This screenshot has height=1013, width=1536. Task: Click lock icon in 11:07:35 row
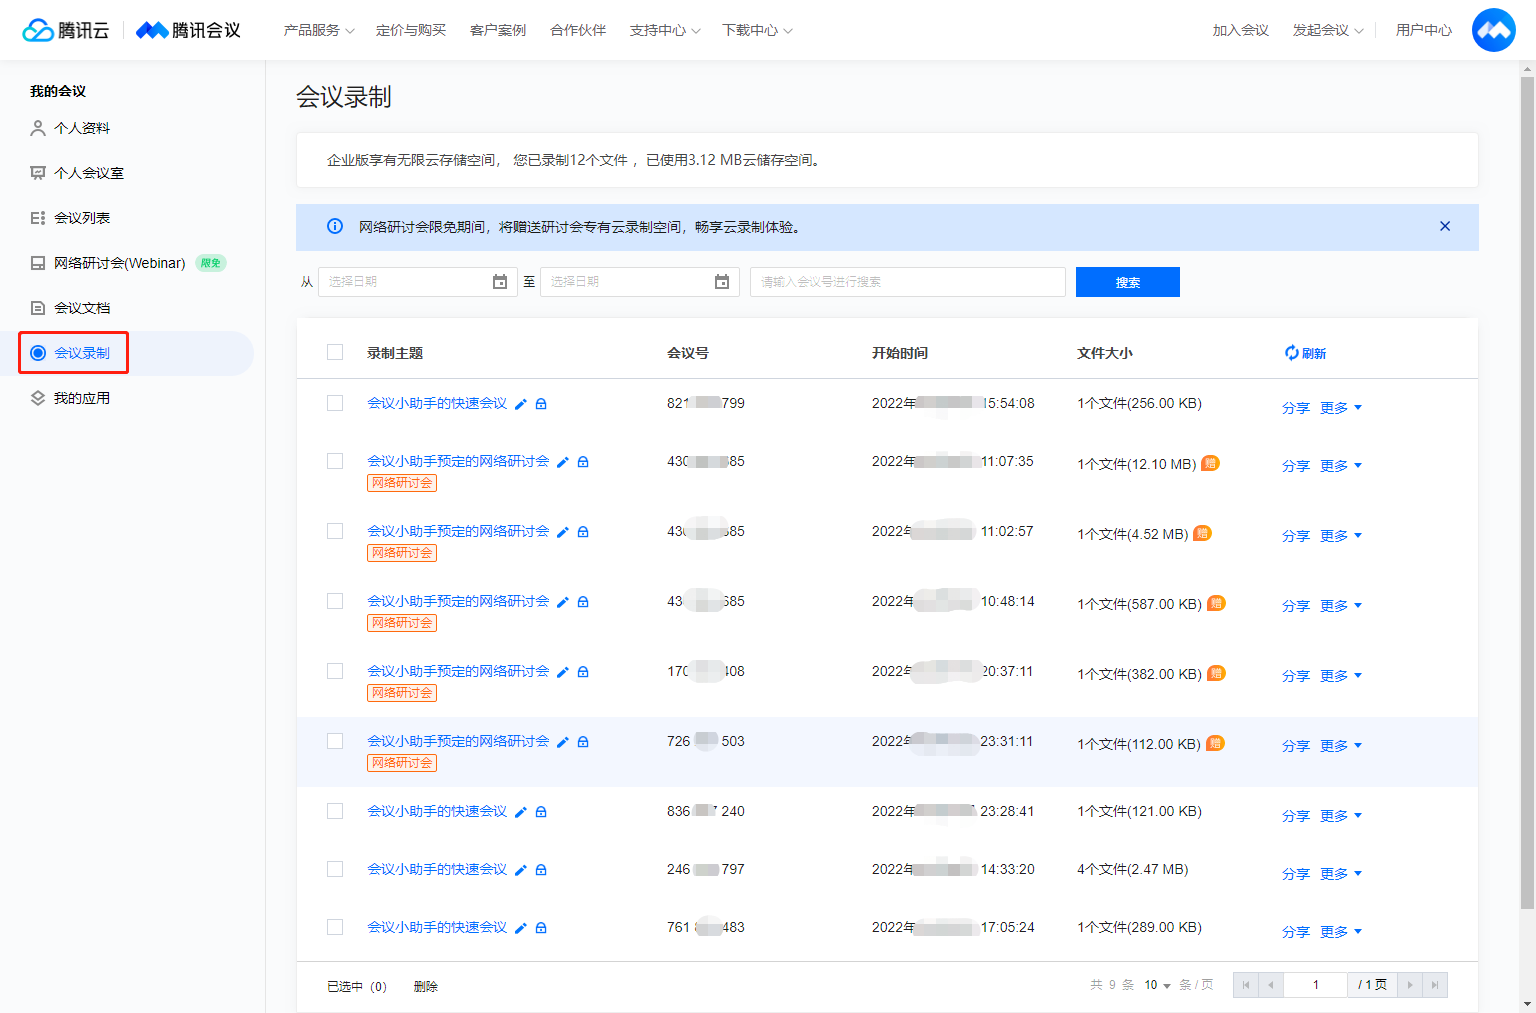583,462
